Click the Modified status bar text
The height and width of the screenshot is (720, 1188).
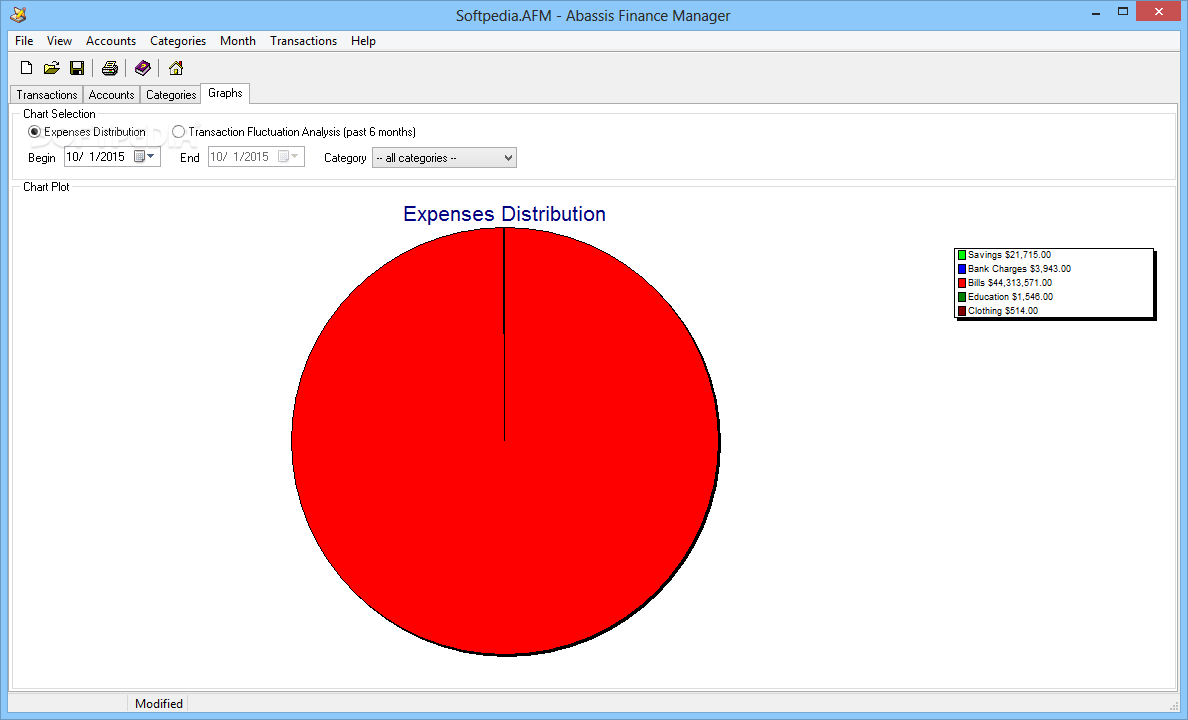pos(159,703)
